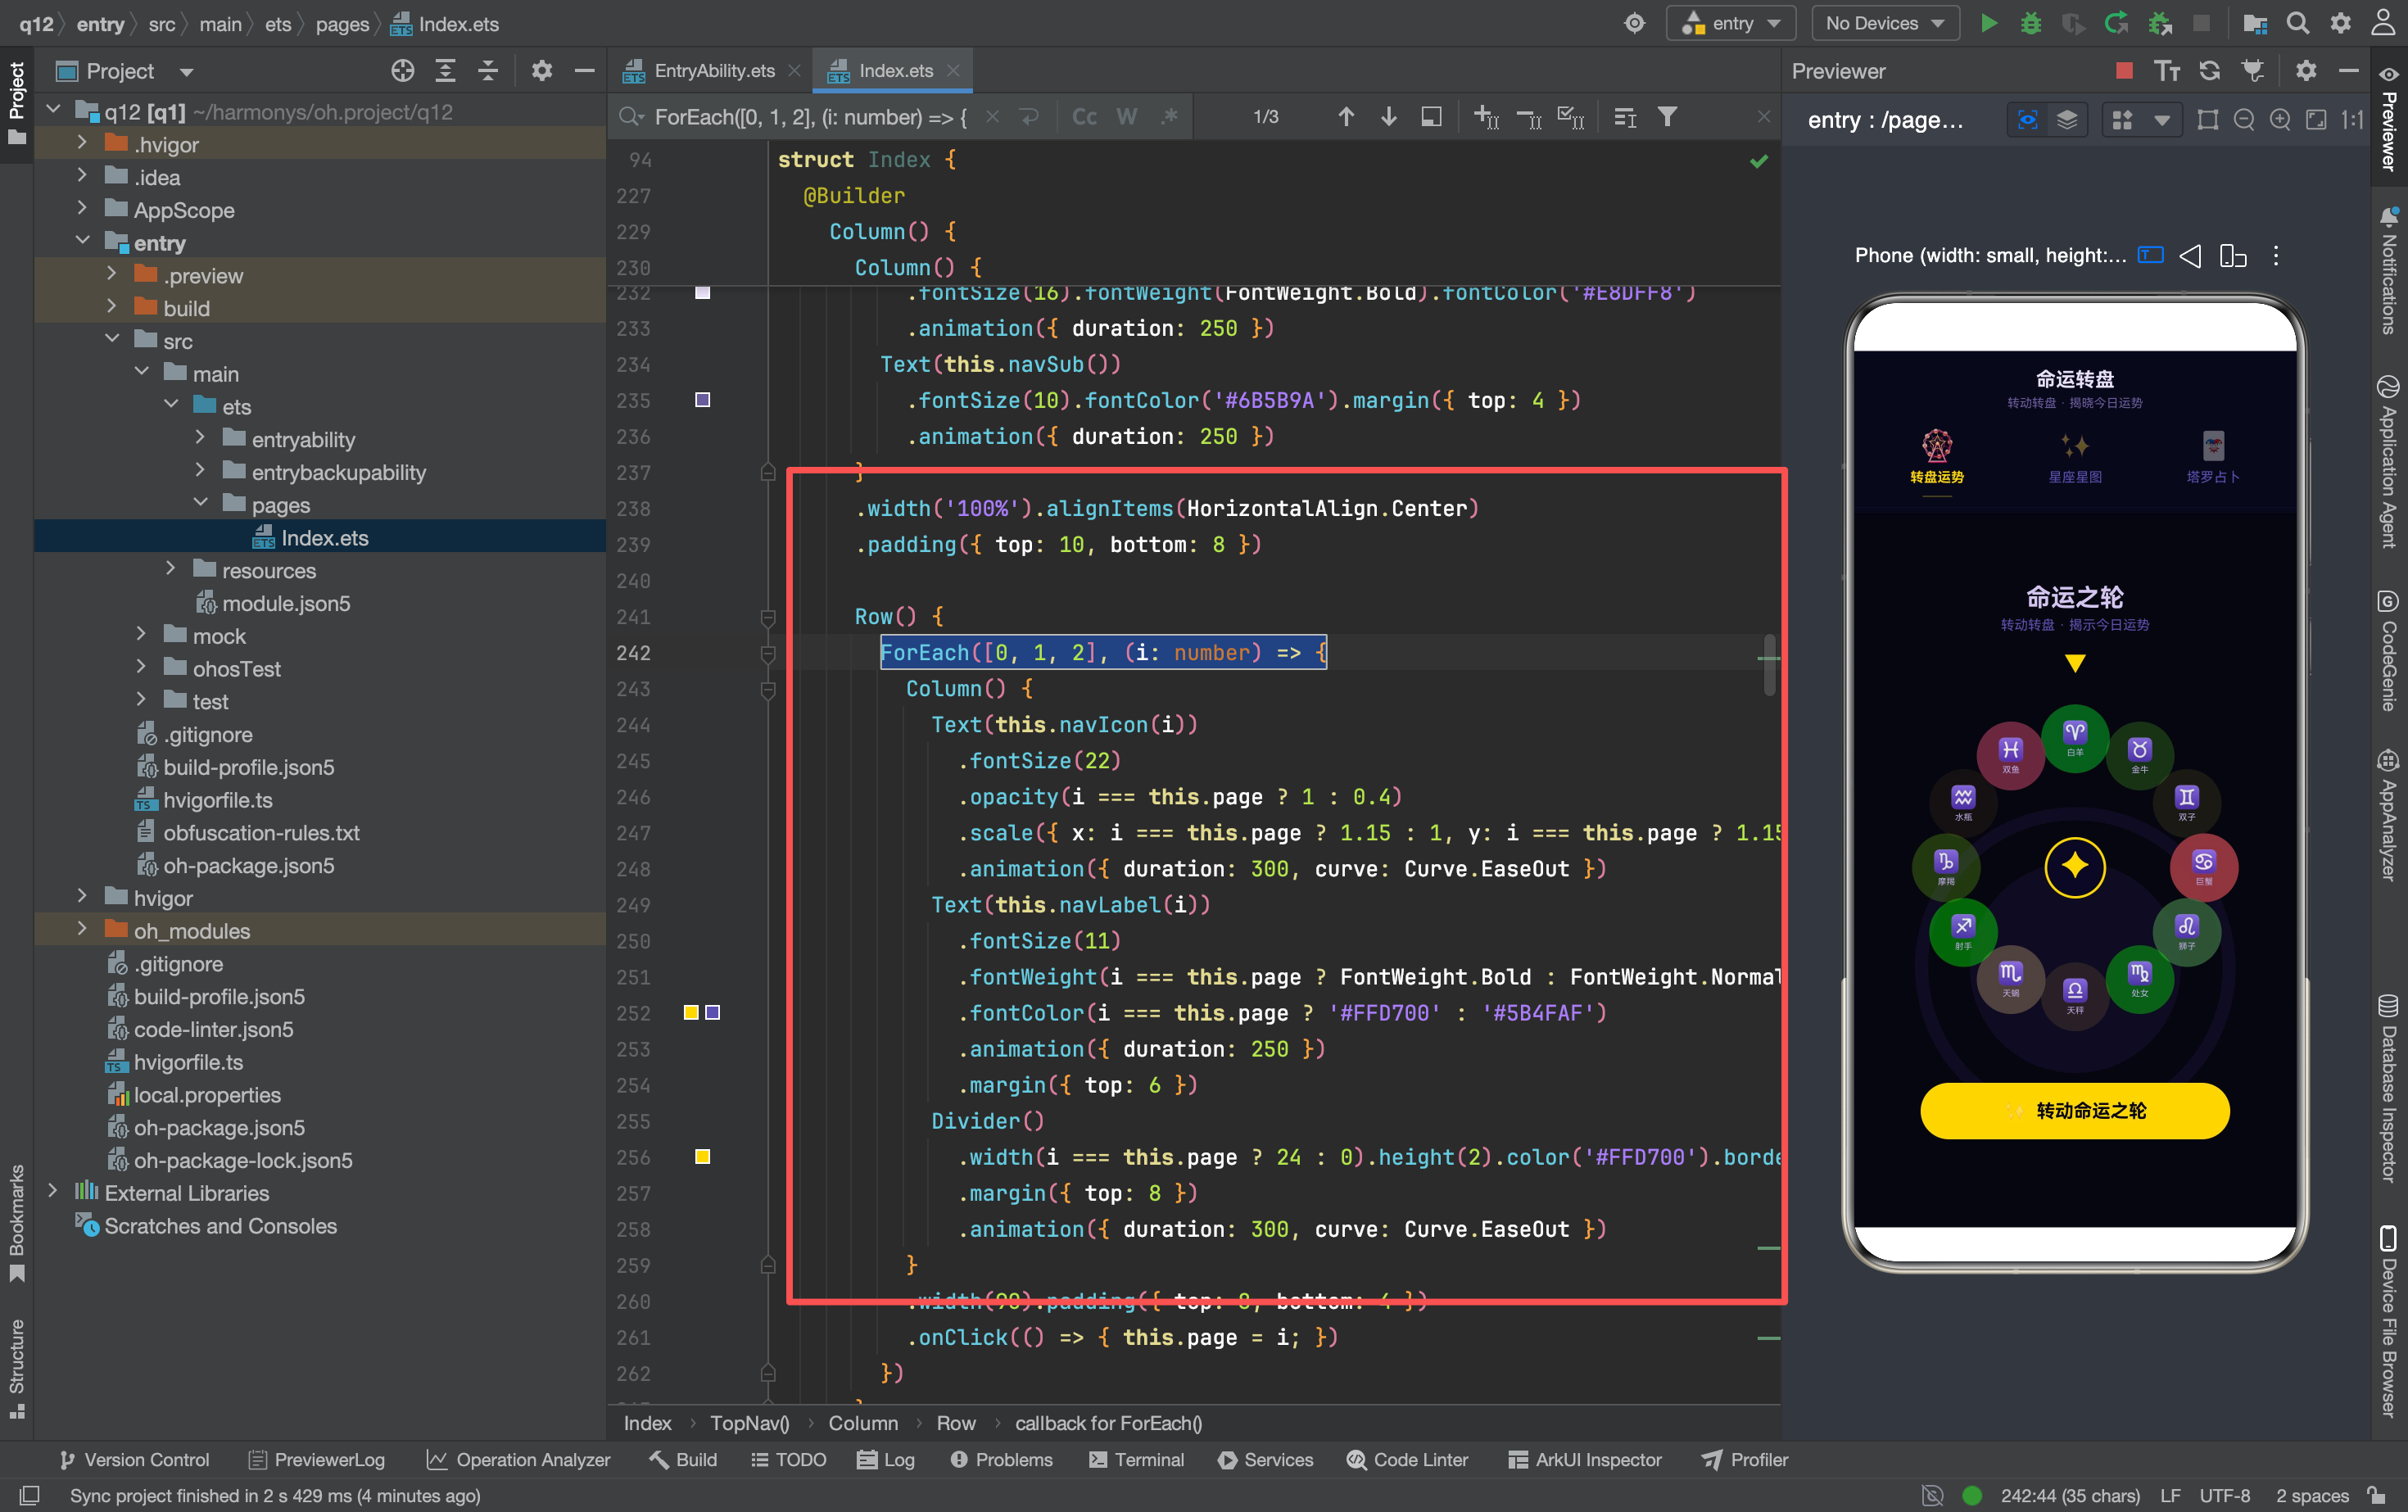Attach the debugger to a process
Image resolution: width=2408 pixels, height=1512 pixels.
tap(2160, 23)
